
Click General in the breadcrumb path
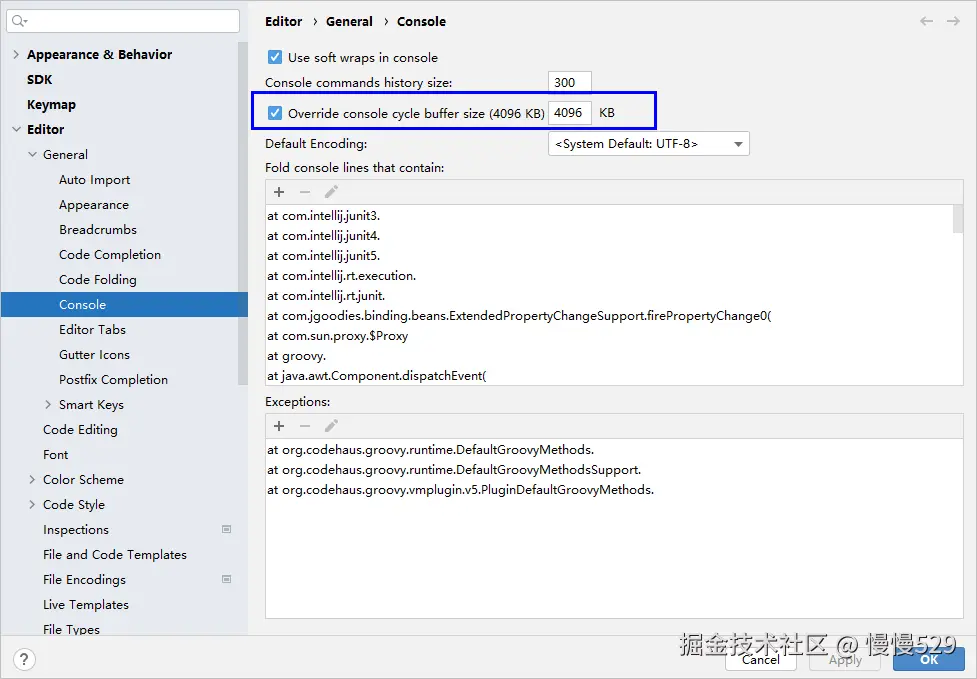[349, 21]
